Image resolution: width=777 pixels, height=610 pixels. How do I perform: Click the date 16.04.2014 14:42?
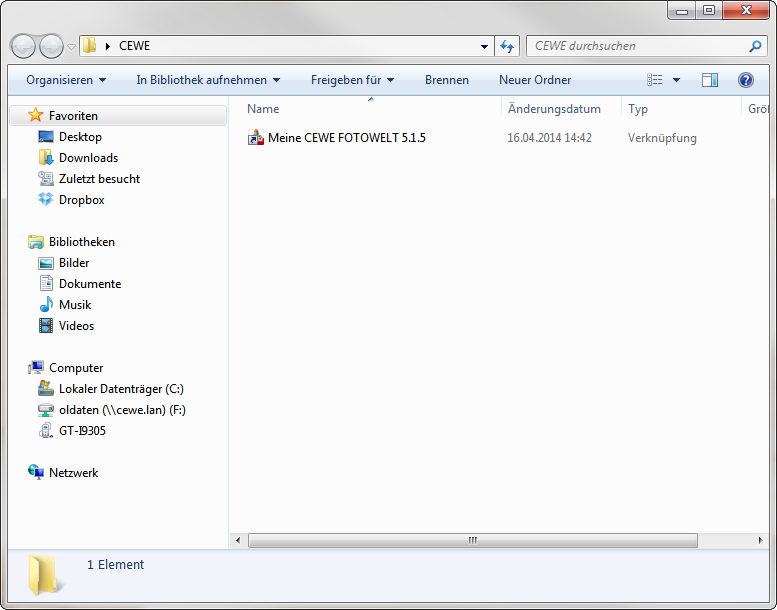tap(549, 138)
